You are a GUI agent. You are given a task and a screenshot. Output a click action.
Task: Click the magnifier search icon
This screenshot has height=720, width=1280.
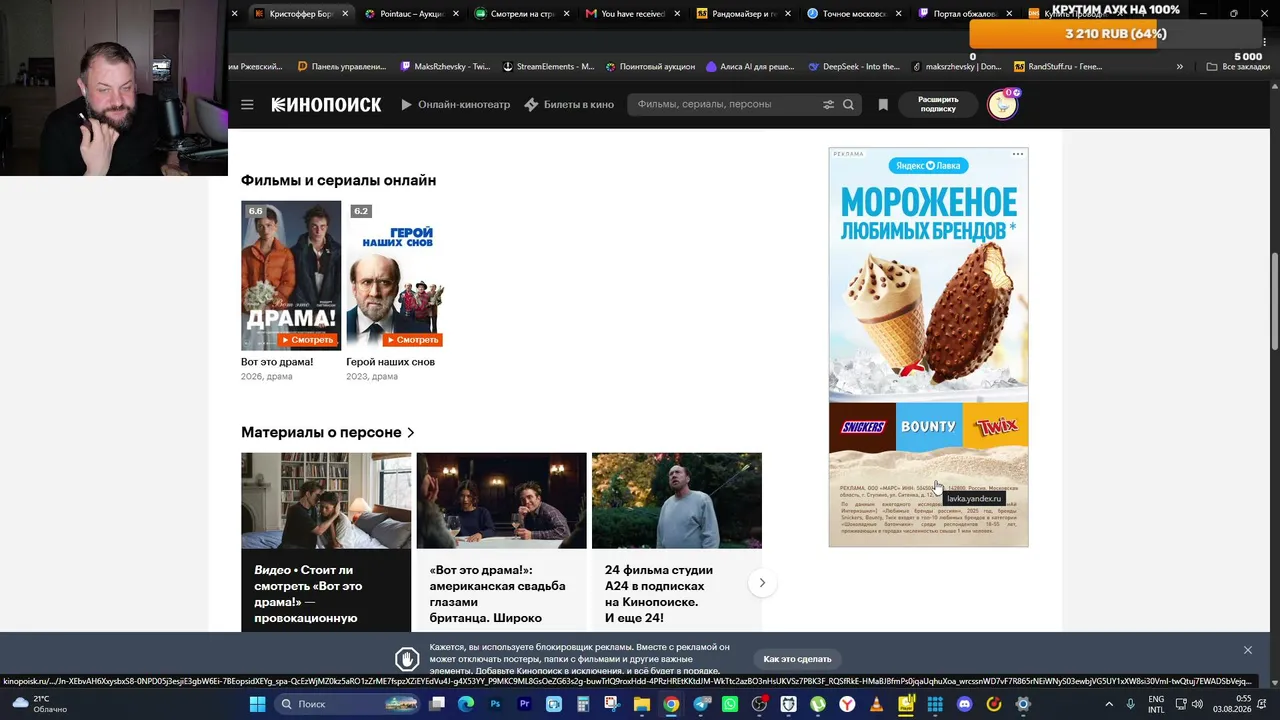coord(848,104)
